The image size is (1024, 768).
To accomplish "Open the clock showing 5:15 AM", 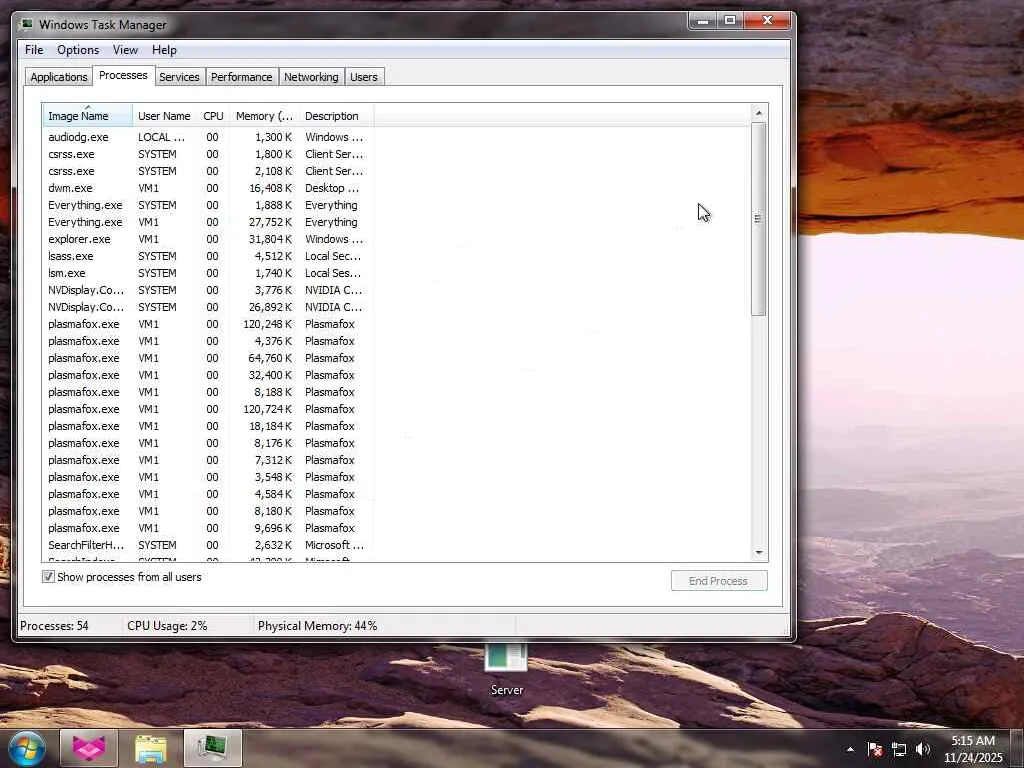I will pos(973,749).
